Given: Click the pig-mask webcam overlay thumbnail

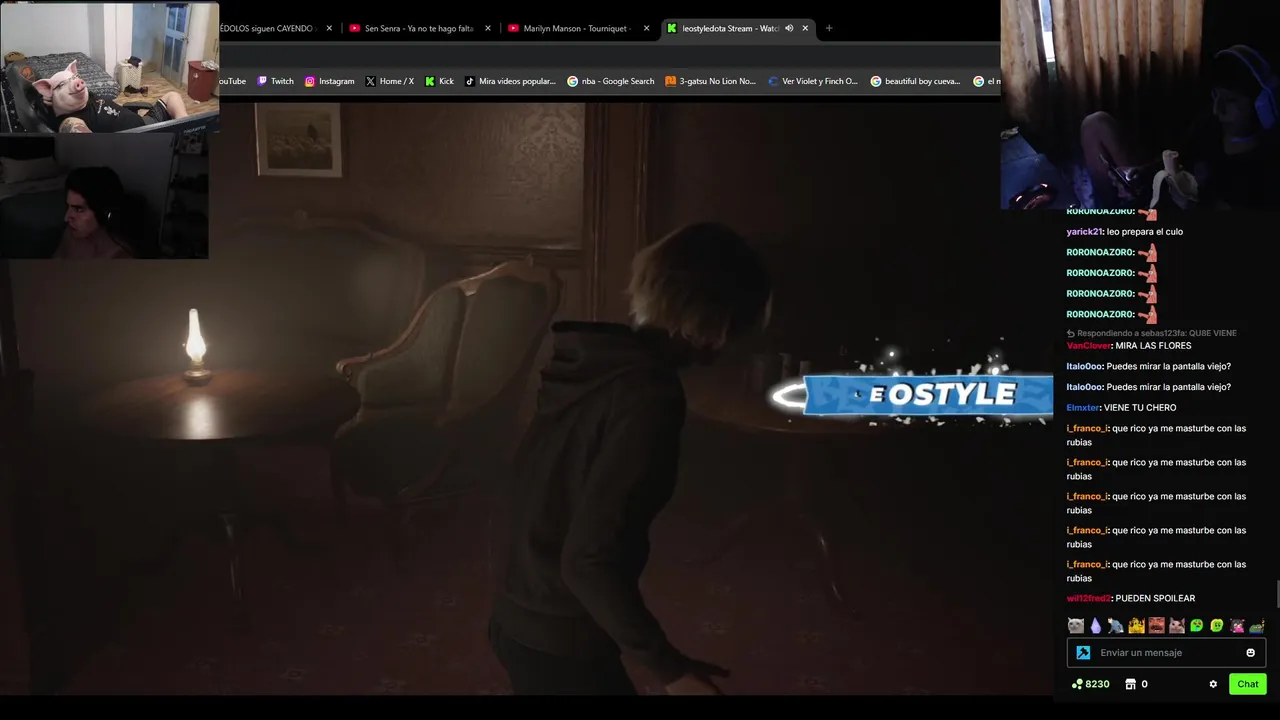Looking at the screenshot, I should point(109,67).
